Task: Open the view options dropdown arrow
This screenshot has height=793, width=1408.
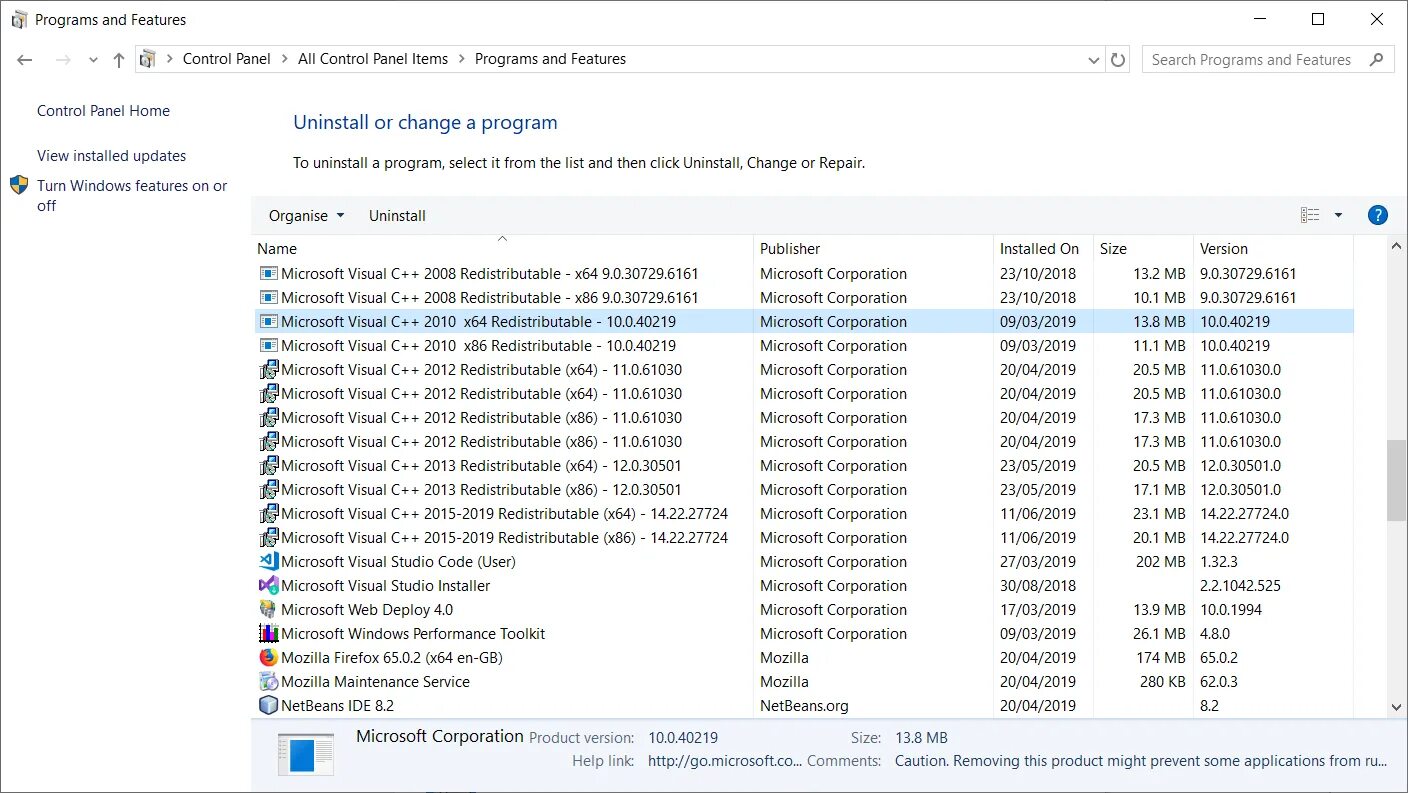Action: 1338,215
